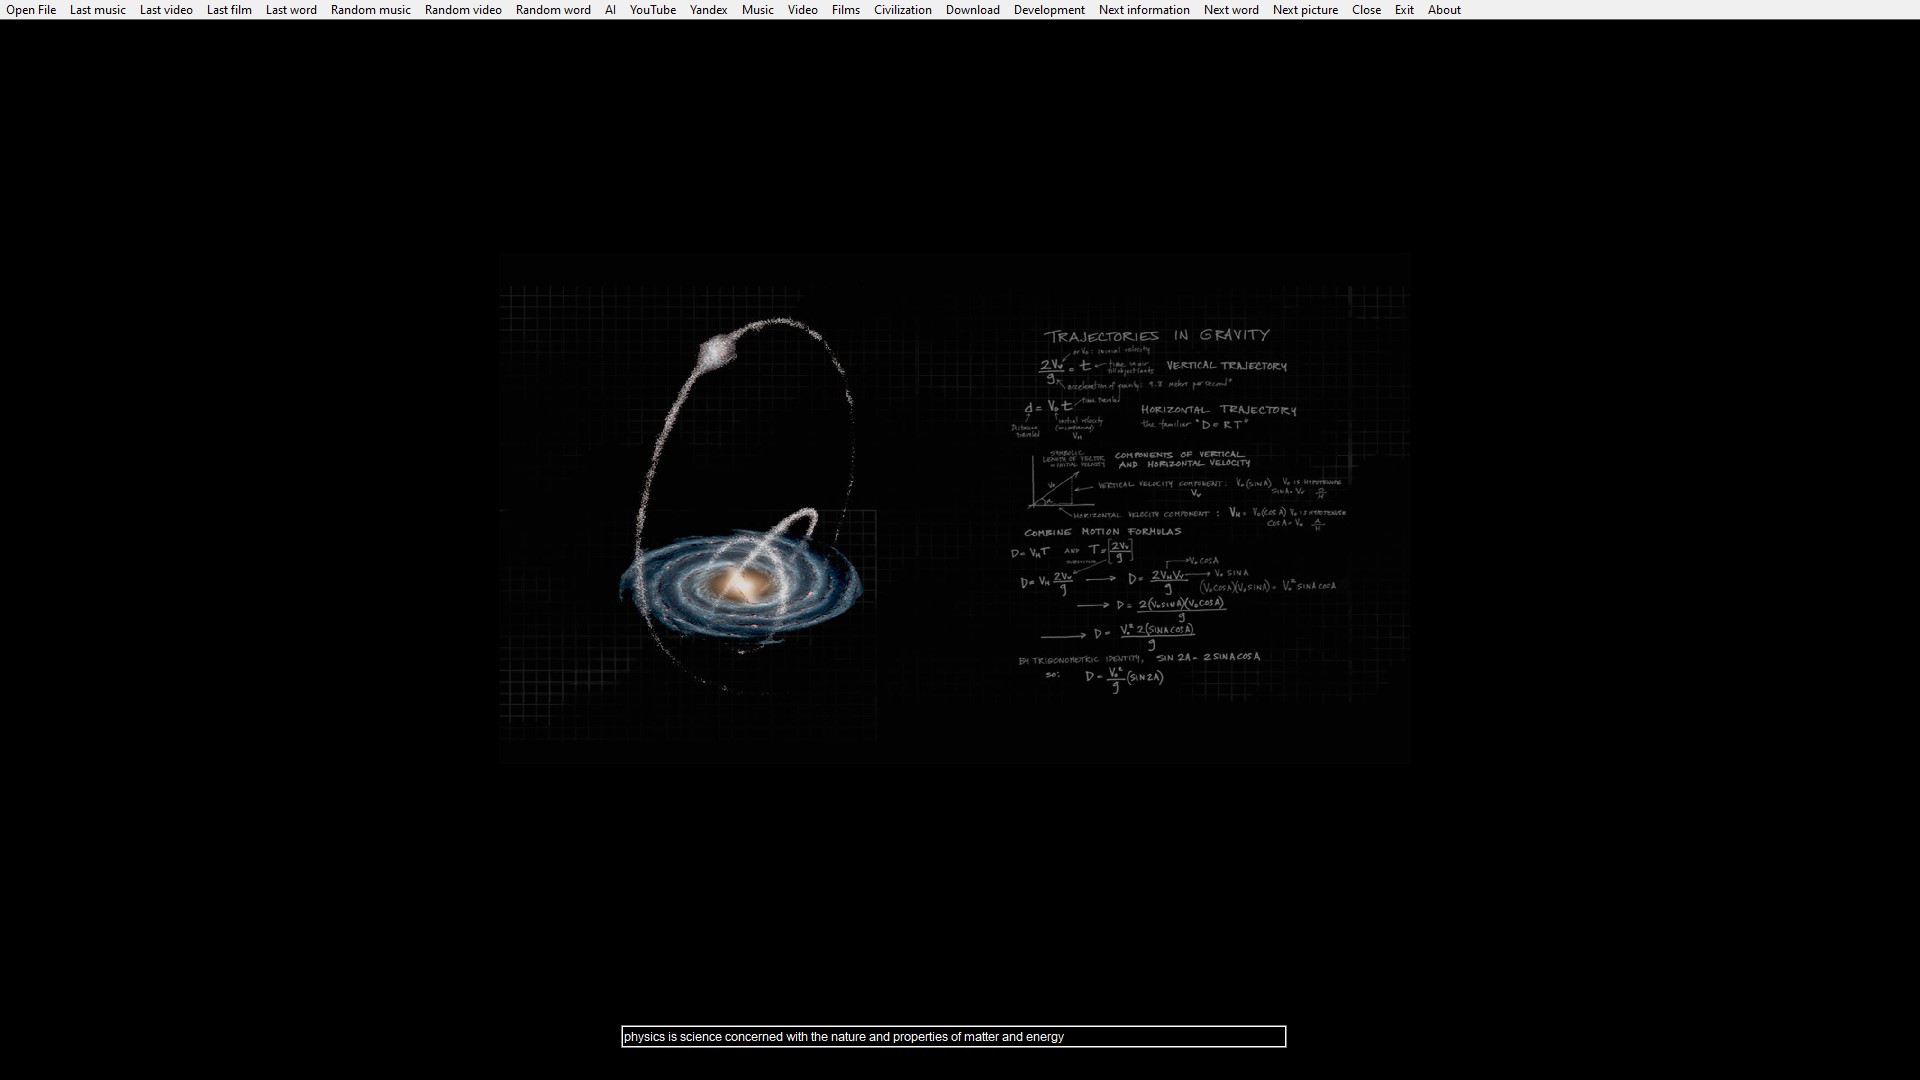Advance to Next word
Viewport: 1920px width, 1080px height.
(1231, 10)
